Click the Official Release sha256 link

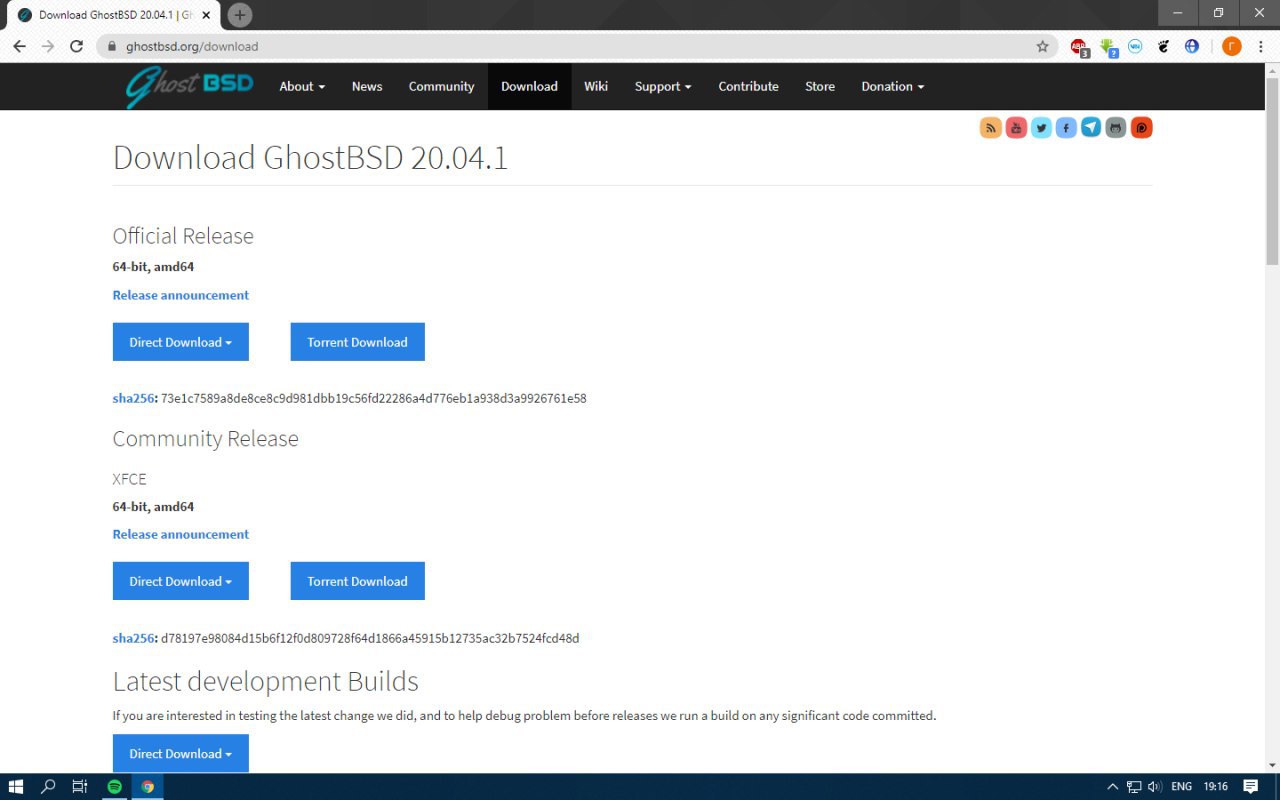click(x=134, y=398)
